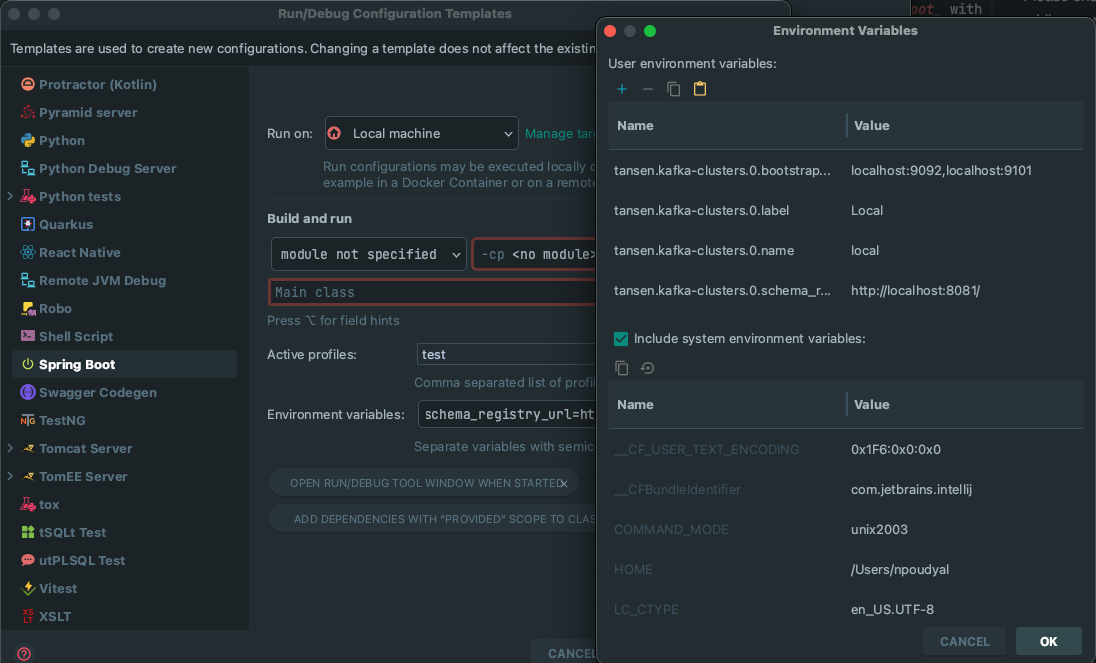Image resolution: width=1096 pixels, height=663 pixels.
Task: Remove the selected environment variable
Action: tap(647, 89)
